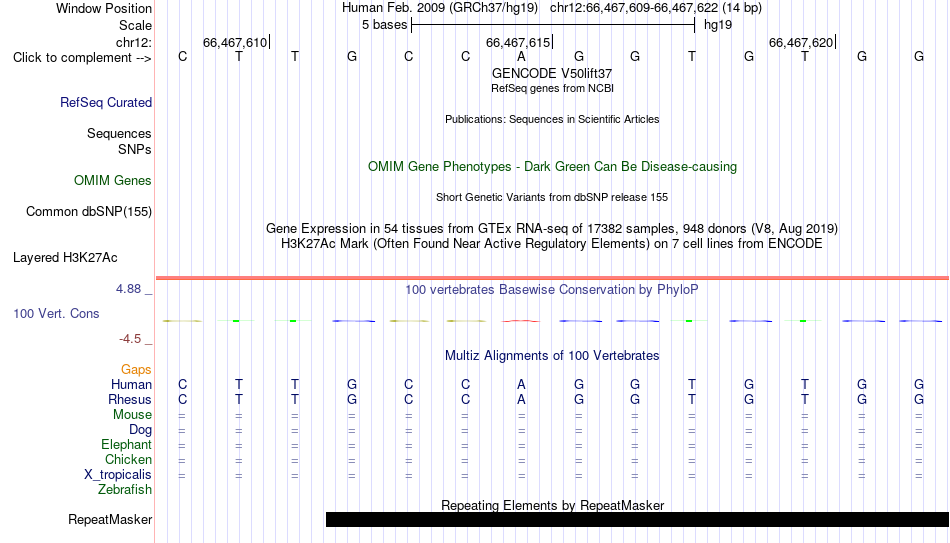This screenshot has height=543, width=950.
Task: Click 'Multiz Alignments of 100 Vertebrates' title
Action: point(552,356)
